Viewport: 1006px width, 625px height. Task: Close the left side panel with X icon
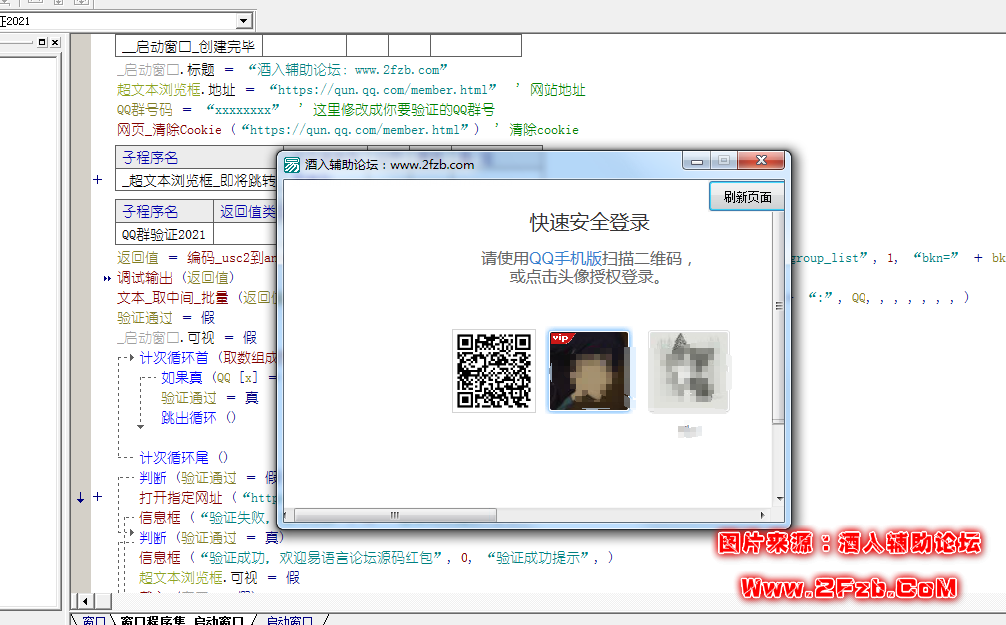click(x=55, y=43)
